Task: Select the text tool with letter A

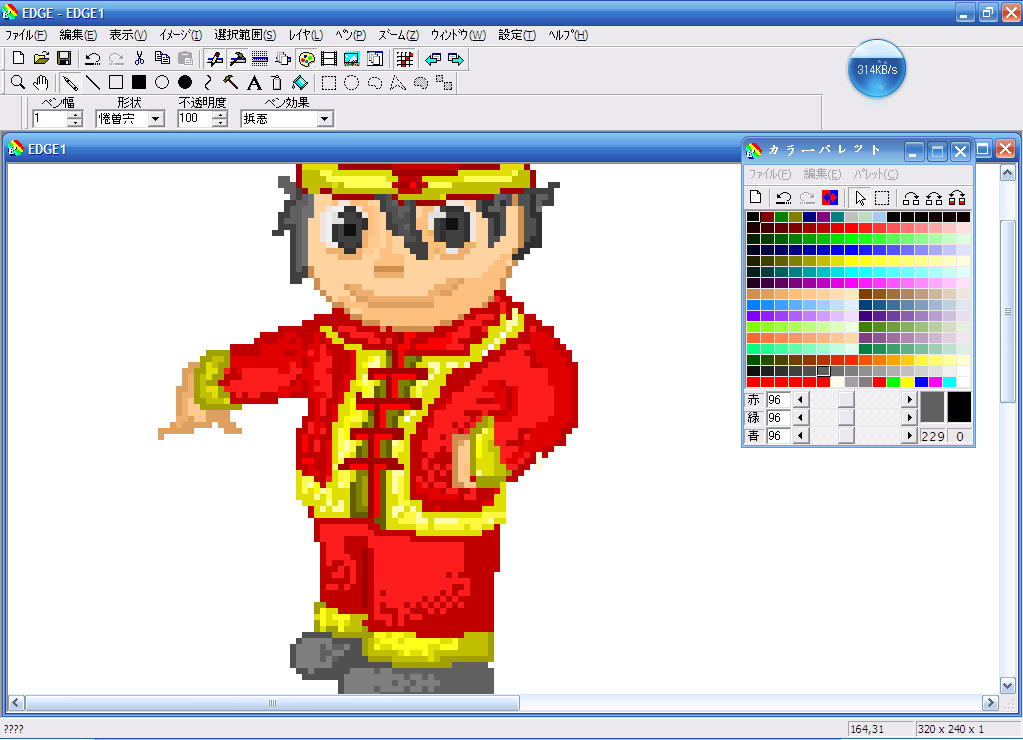Action: pyautogui.click(x=254, y=83)
